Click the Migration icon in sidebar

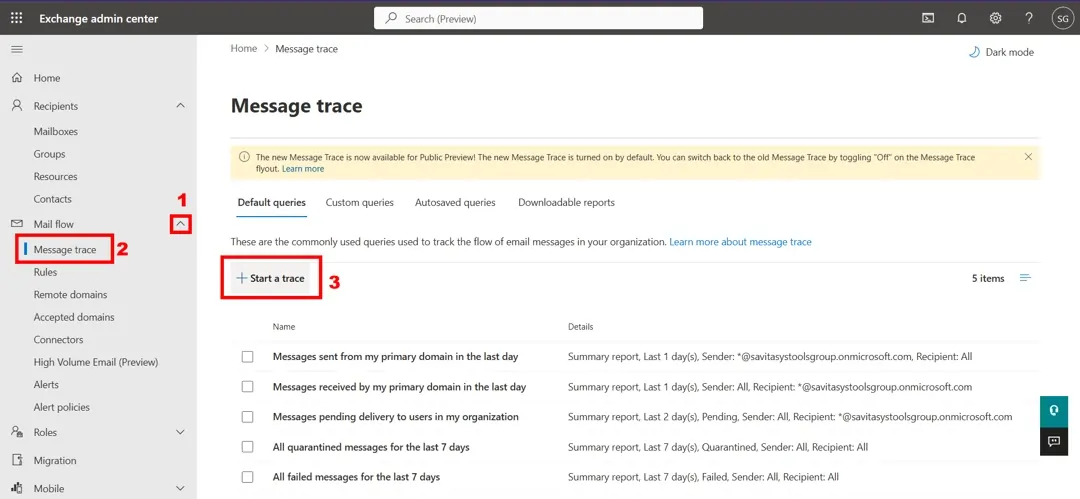coord(17,460)
